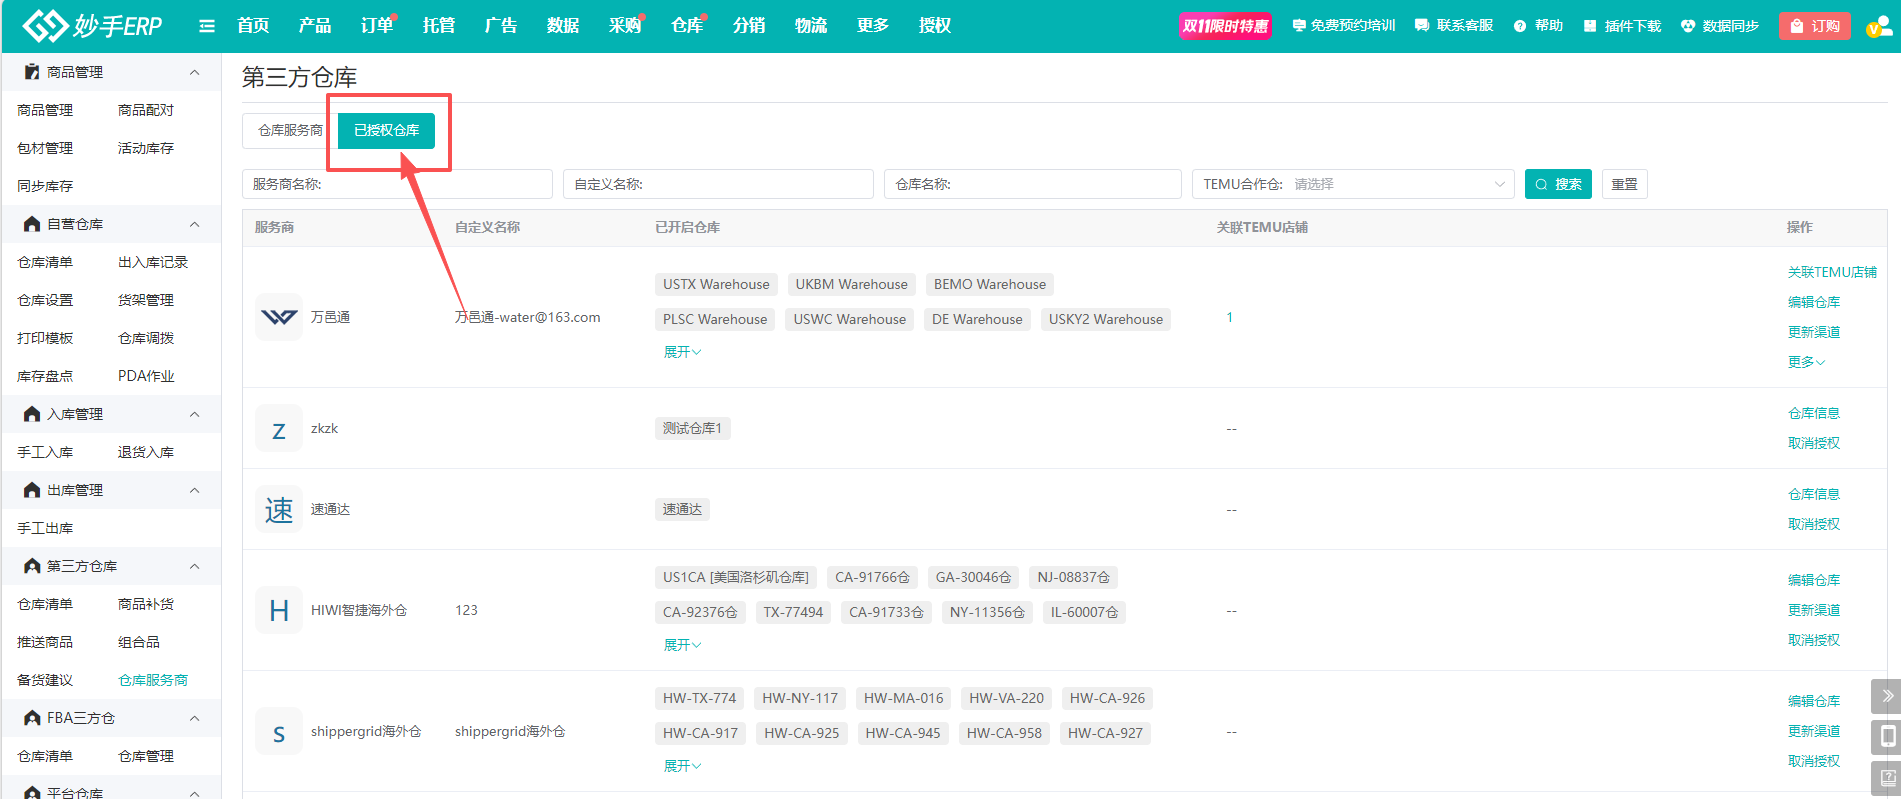Collapse the 自营仓库 sidebar section

point(194,224)
